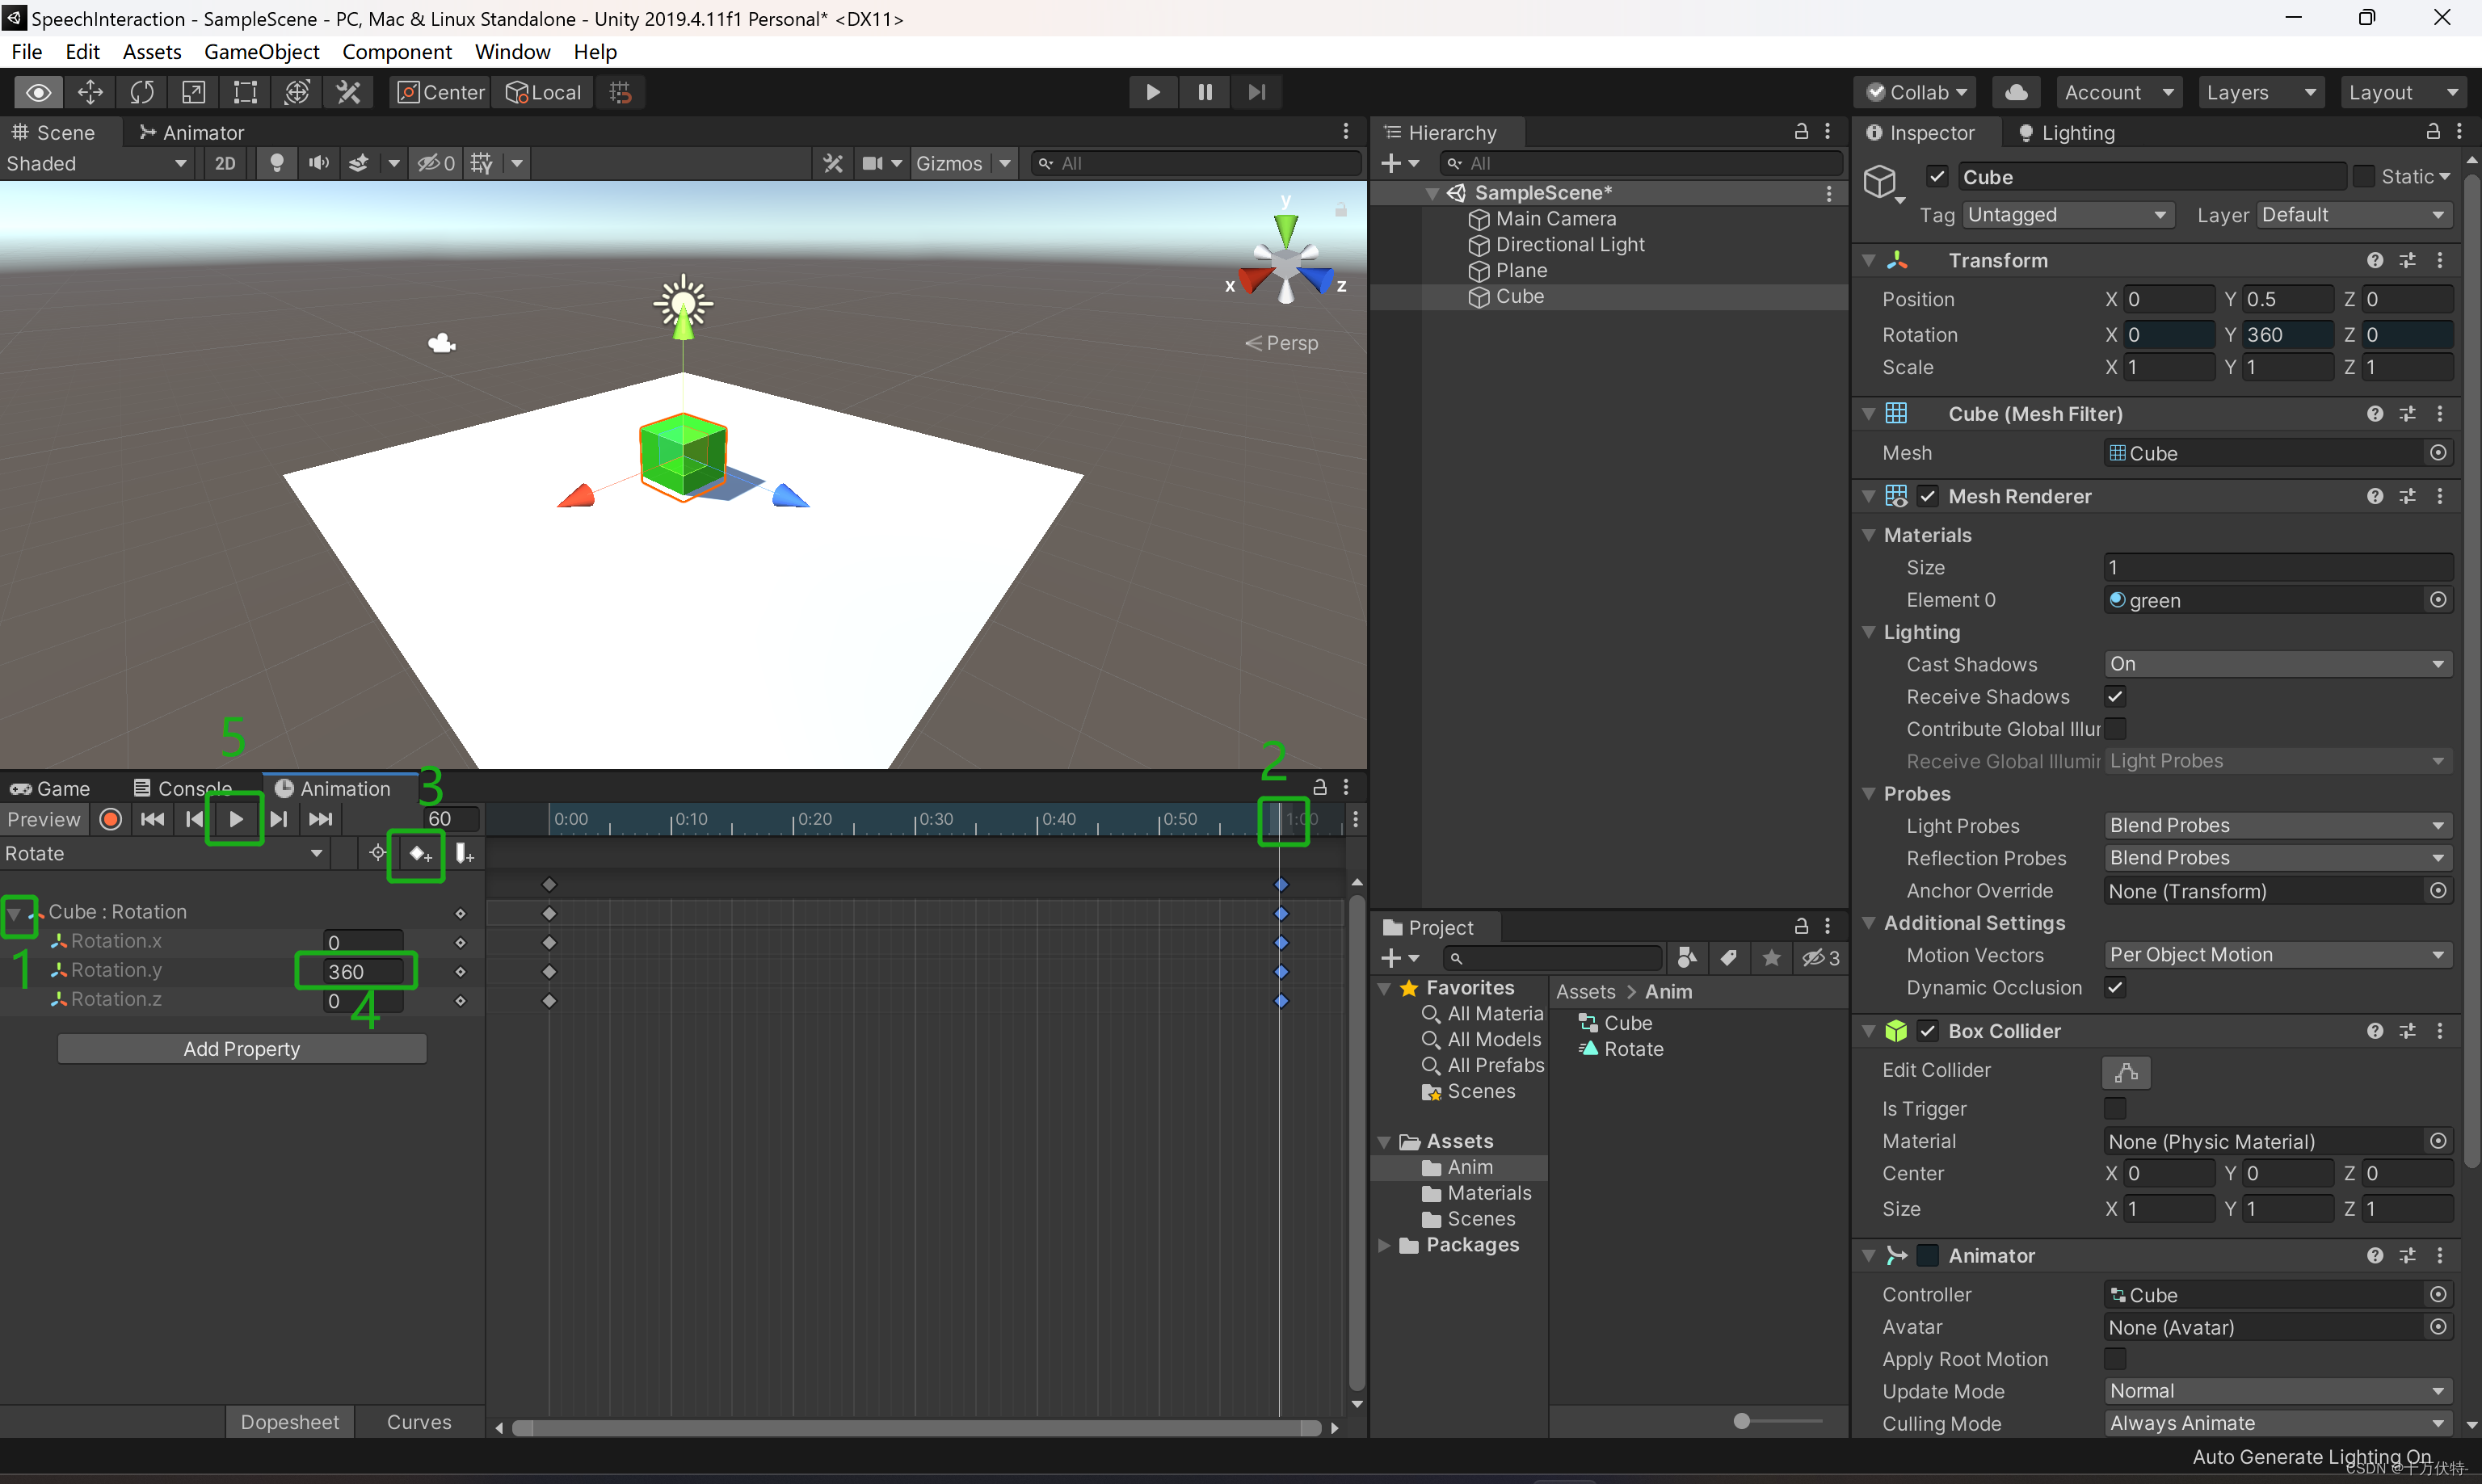Image resolution: width=2482 pixels, height=1484 pixels.
Task: Collapse Cube : Rotation property tree
Action: [x=15, y=912]
